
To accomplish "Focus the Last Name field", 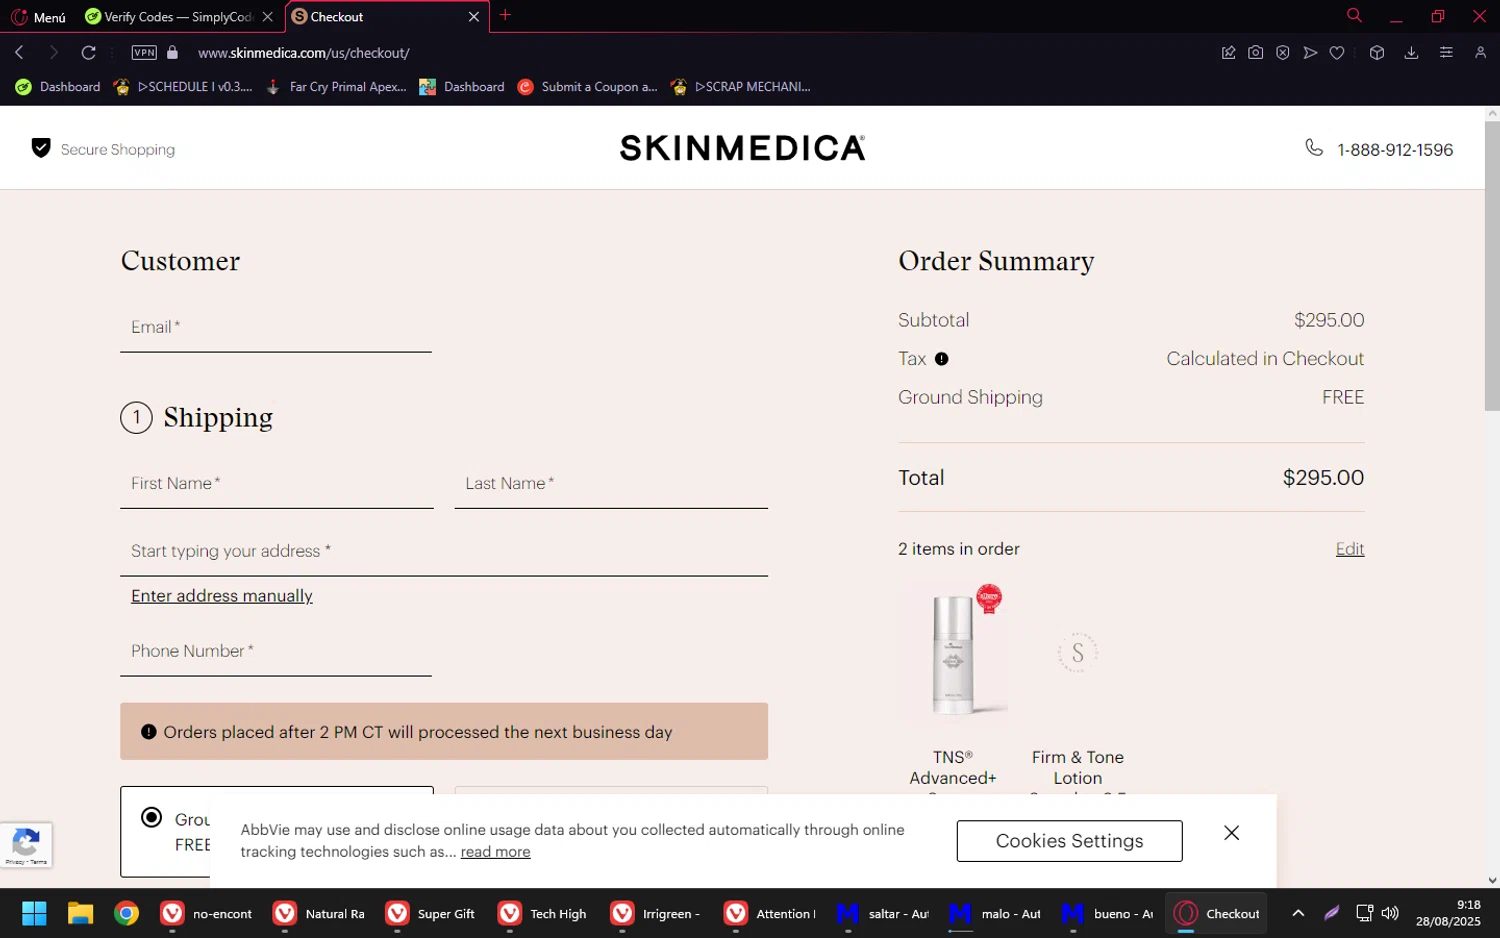I will [611, 484].
